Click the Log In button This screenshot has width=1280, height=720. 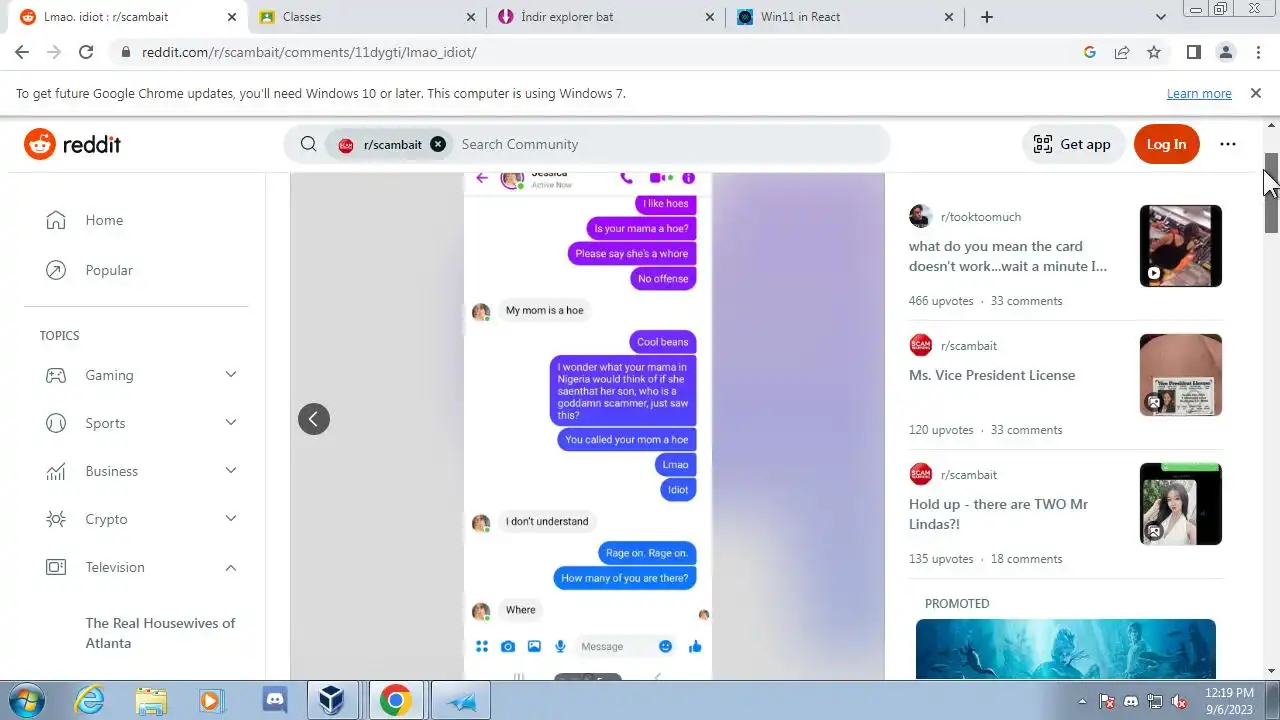(x=1166, y=144)
